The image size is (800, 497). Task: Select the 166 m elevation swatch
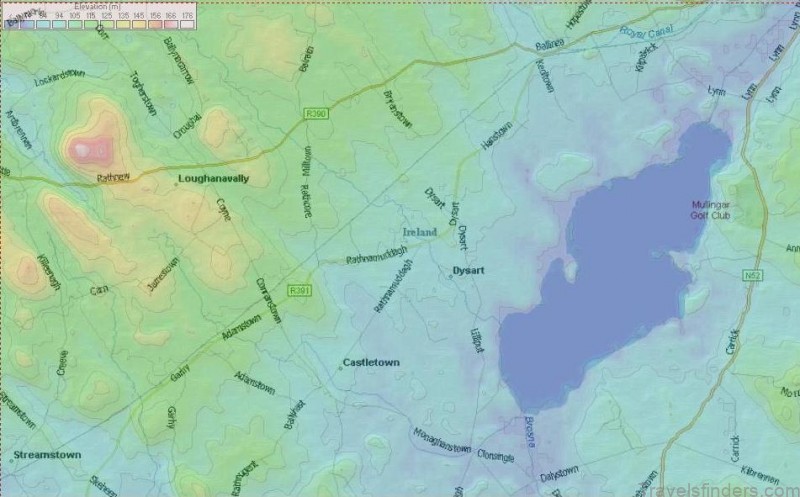[x=171, y=24]
